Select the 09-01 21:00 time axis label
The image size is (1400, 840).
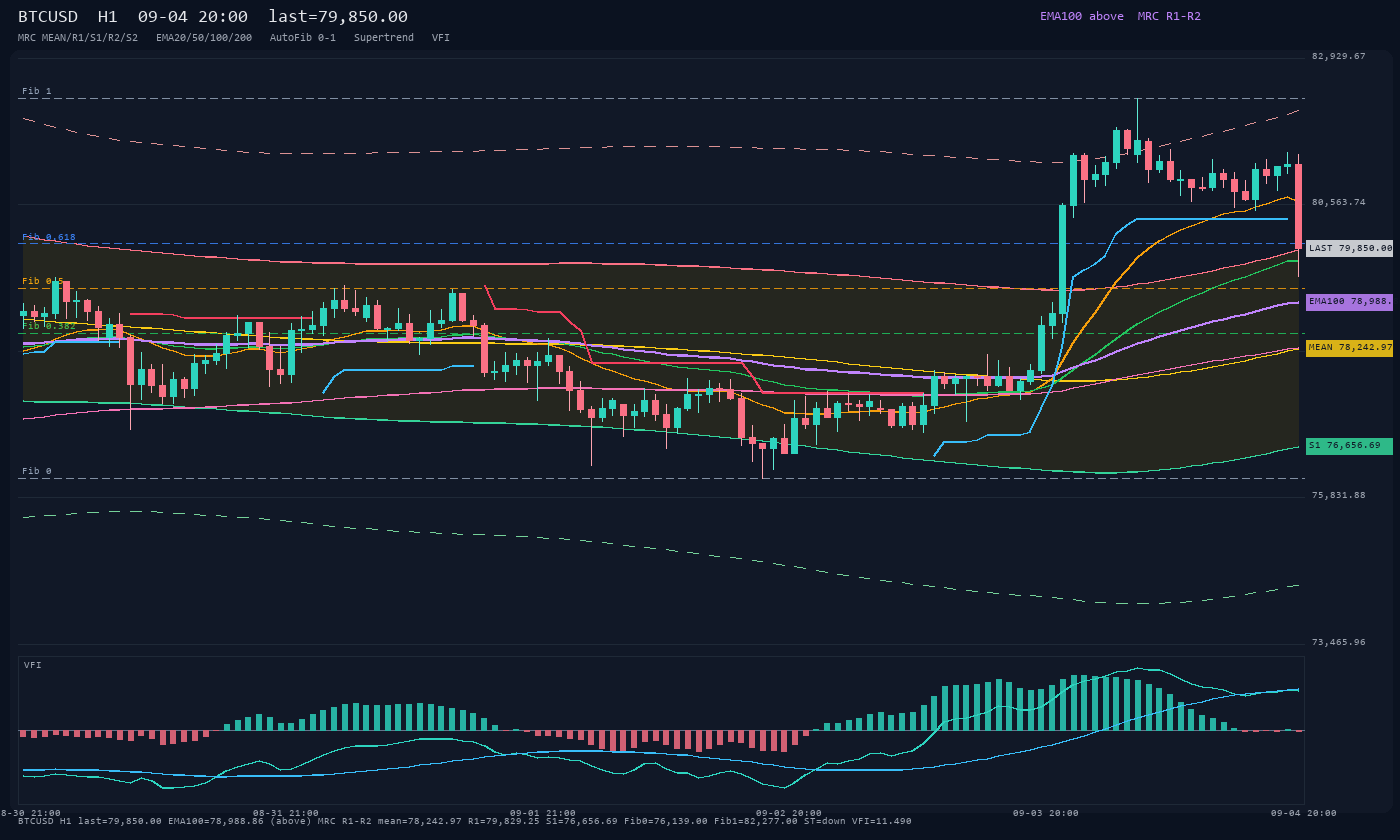click(x=543, y=813)
